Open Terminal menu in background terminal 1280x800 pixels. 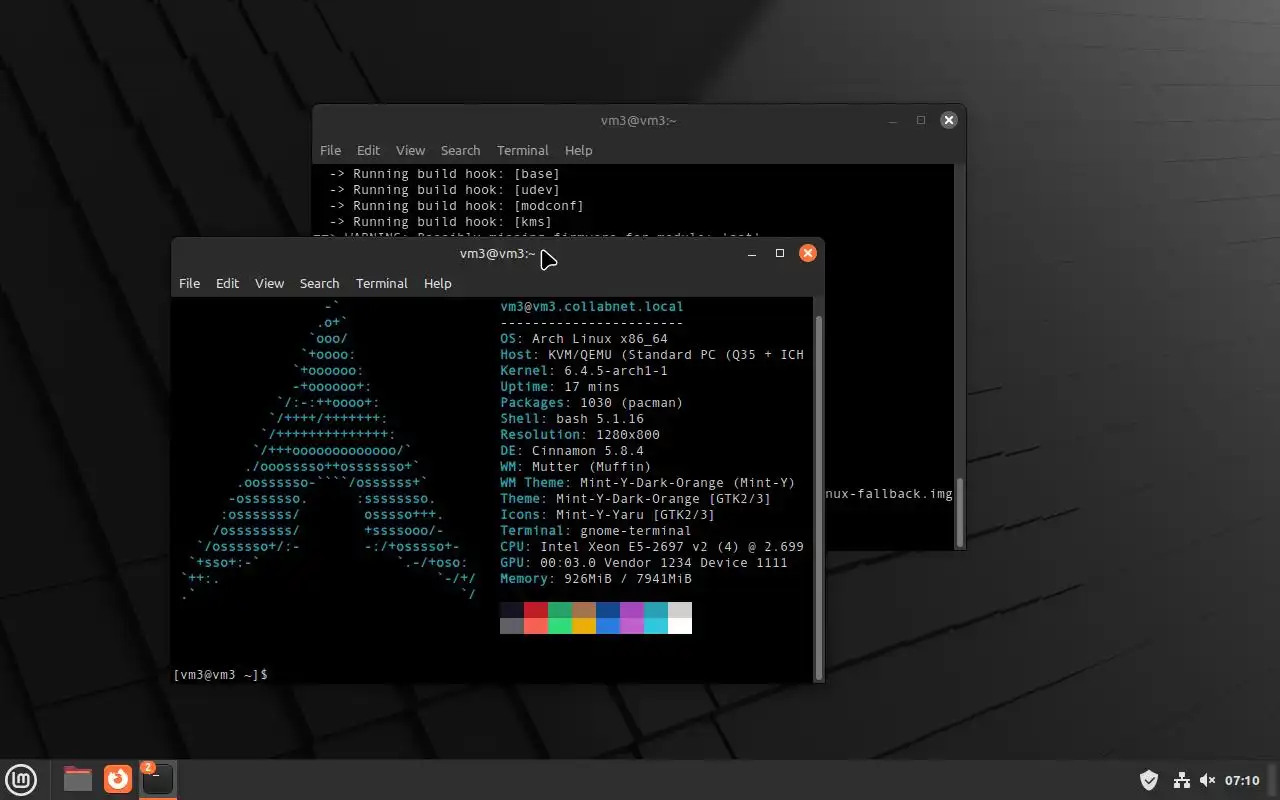click(x=522, y=150)
